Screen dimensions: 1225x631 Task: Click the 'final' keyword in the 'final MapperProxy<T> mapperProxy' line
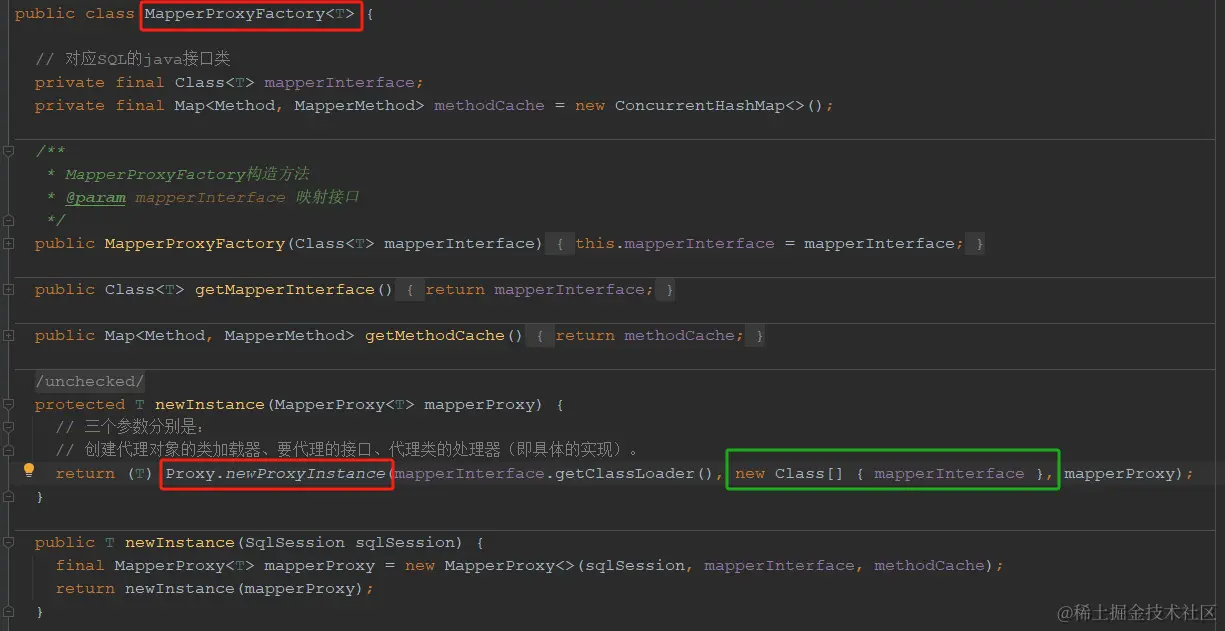click(x=80, y=566)
